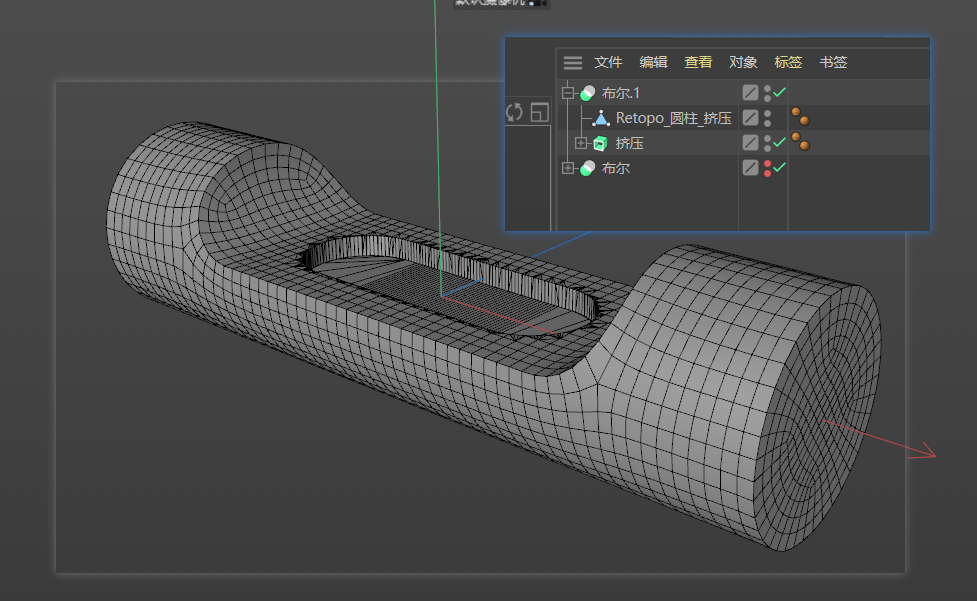Click the bottom 布尔 boolean object icon

click(587, 169)
